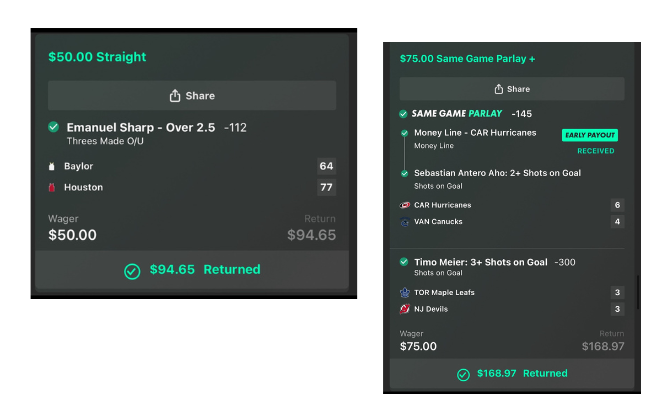The width and height of the screenshot is (672, 420).
Task: Select the Sebastian Antero Aho shots leg
Action: (497, 173)
